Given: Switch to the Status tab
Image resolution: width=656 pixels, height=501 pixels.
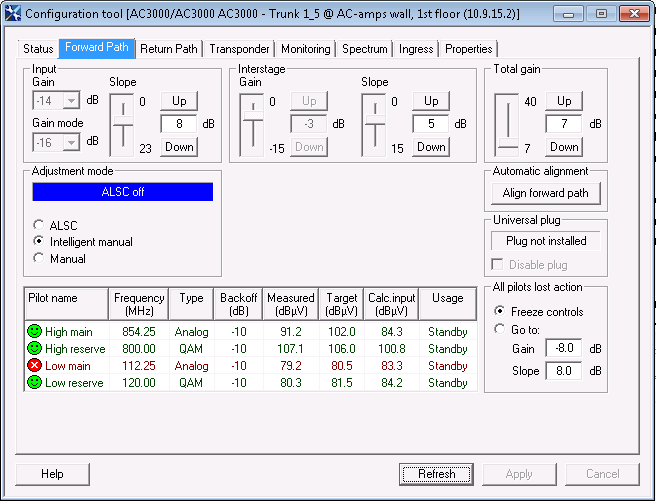Looking at the screenshot, I should click(38, 49).
